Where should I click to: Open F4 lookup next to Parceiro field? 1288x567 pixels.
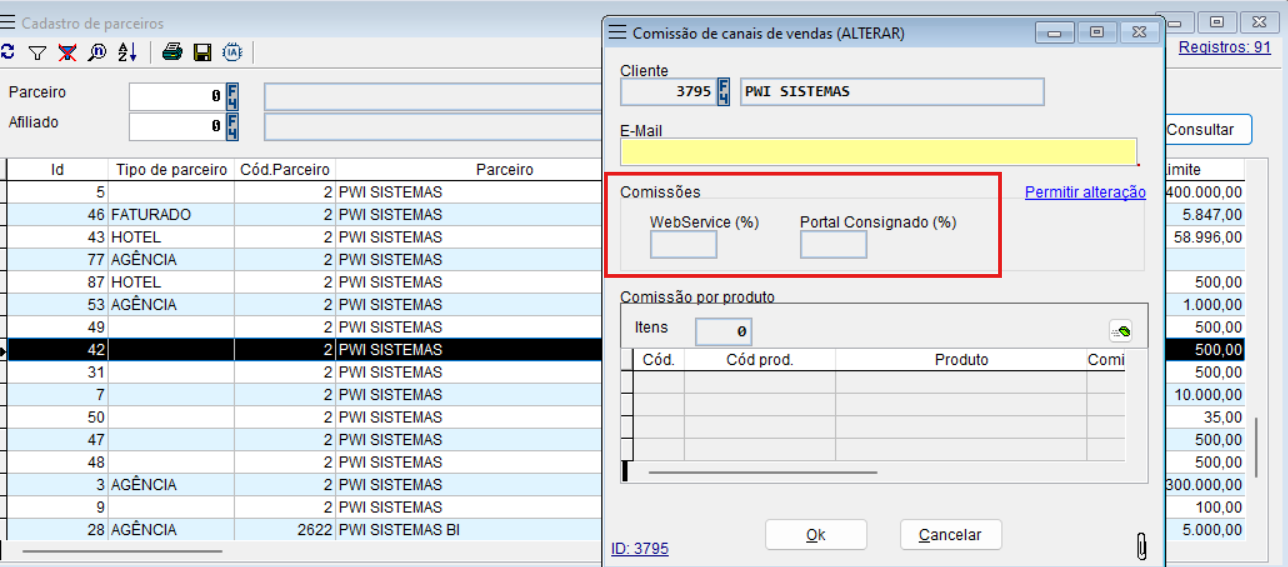(x=232, y=97)
